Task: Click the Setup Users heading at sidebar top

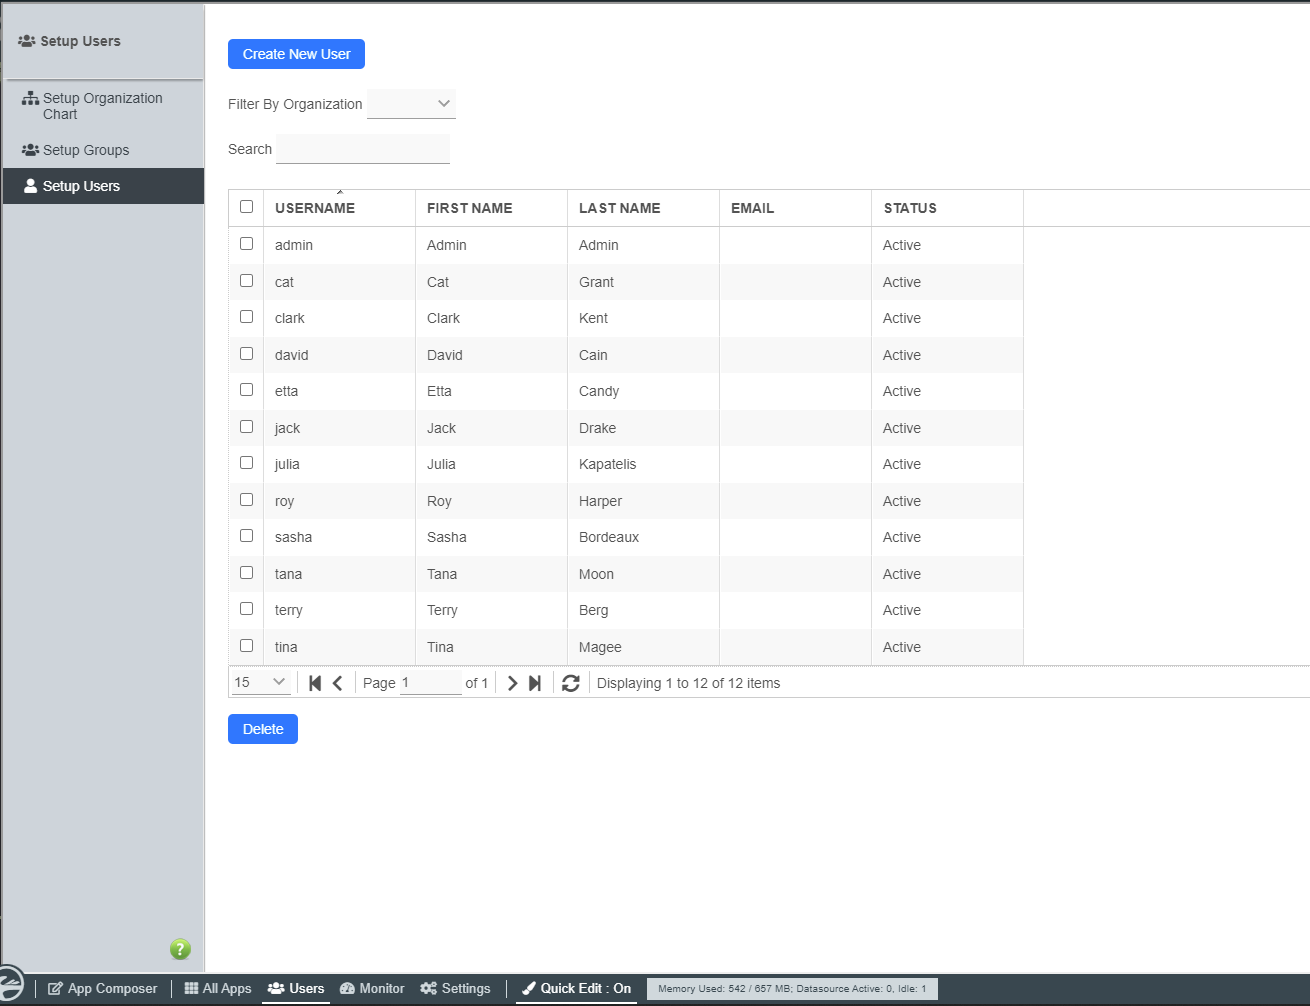Action: tap(70, 41)
